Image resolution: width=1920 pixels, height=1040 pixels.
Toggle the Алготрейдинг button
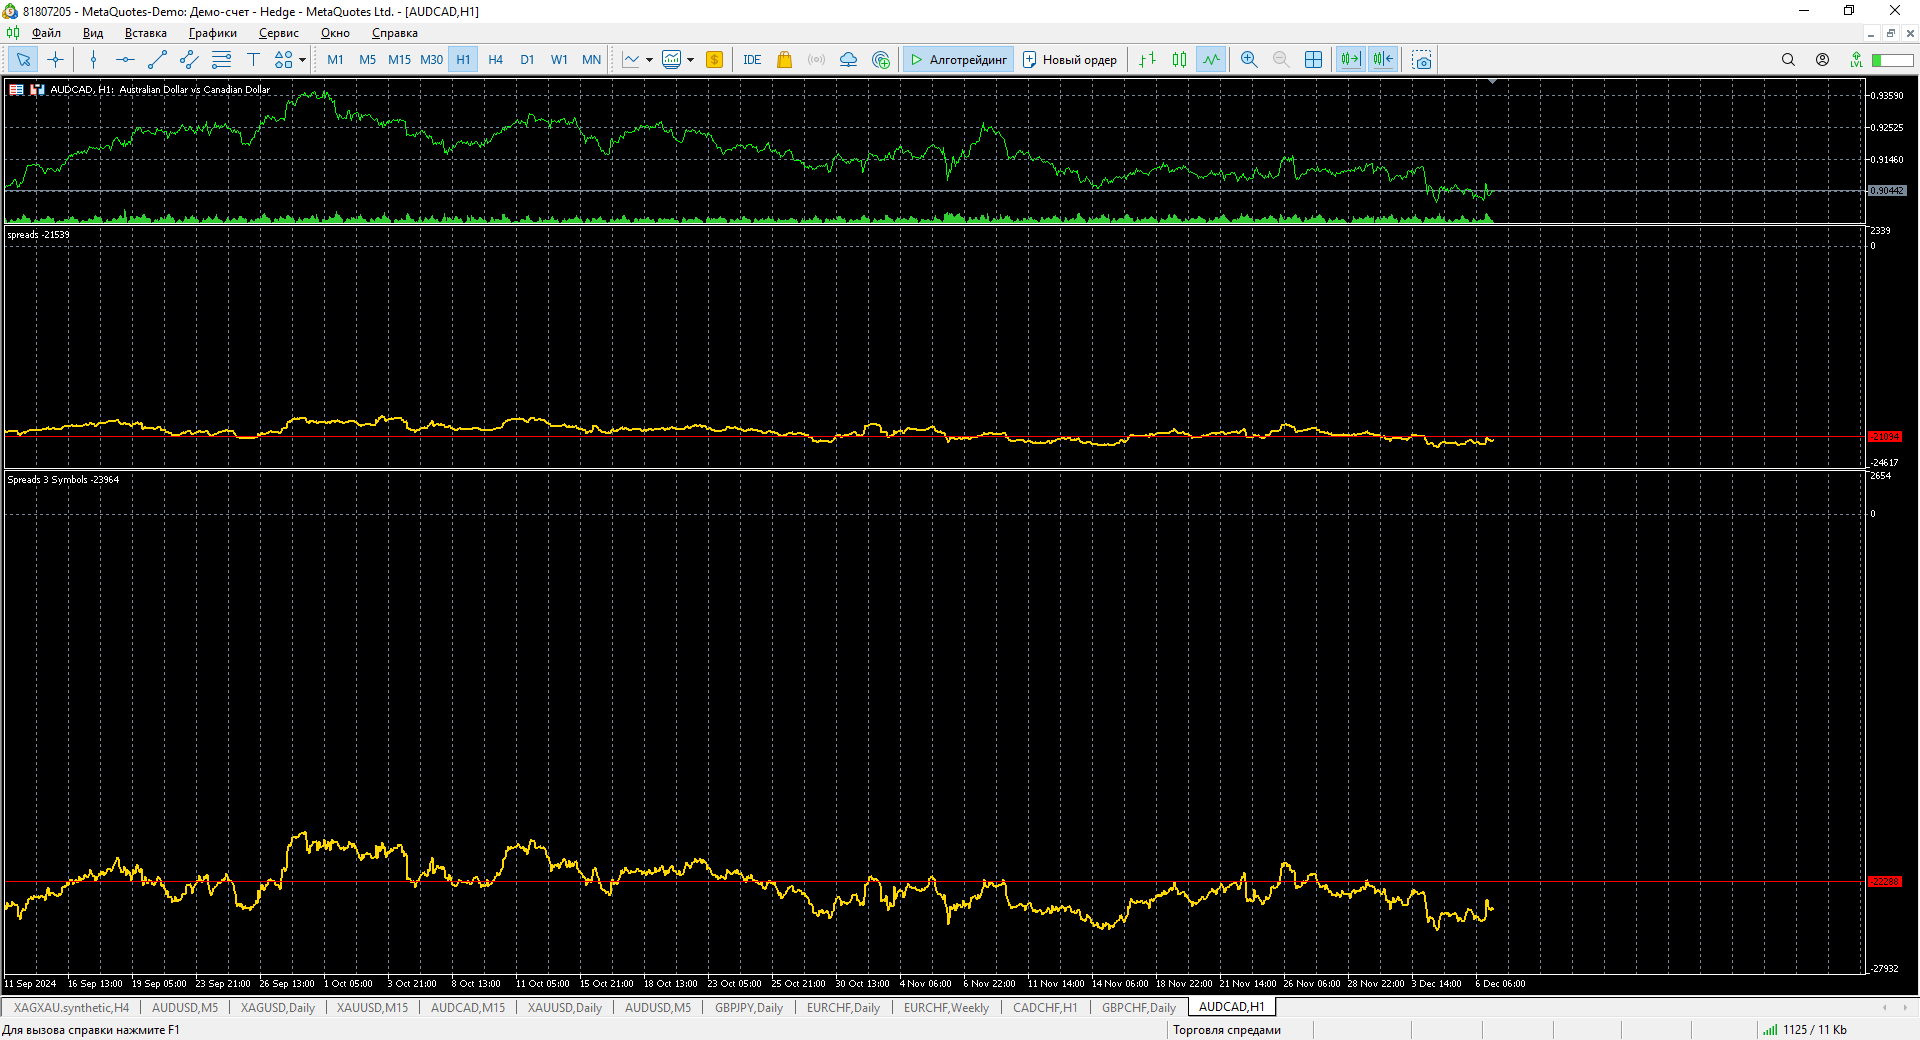958,60
